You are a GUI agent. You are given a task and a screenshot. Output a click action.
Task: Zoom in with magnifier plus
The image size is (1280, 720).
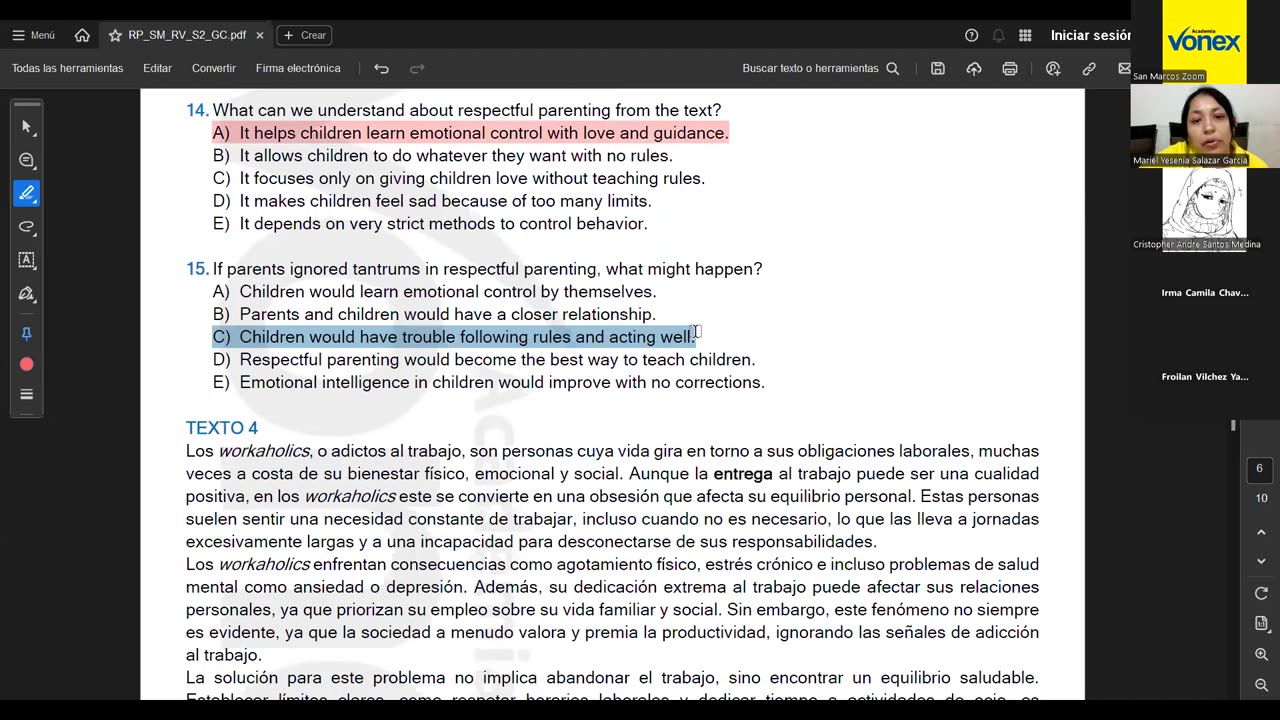tap(1261, 654)
